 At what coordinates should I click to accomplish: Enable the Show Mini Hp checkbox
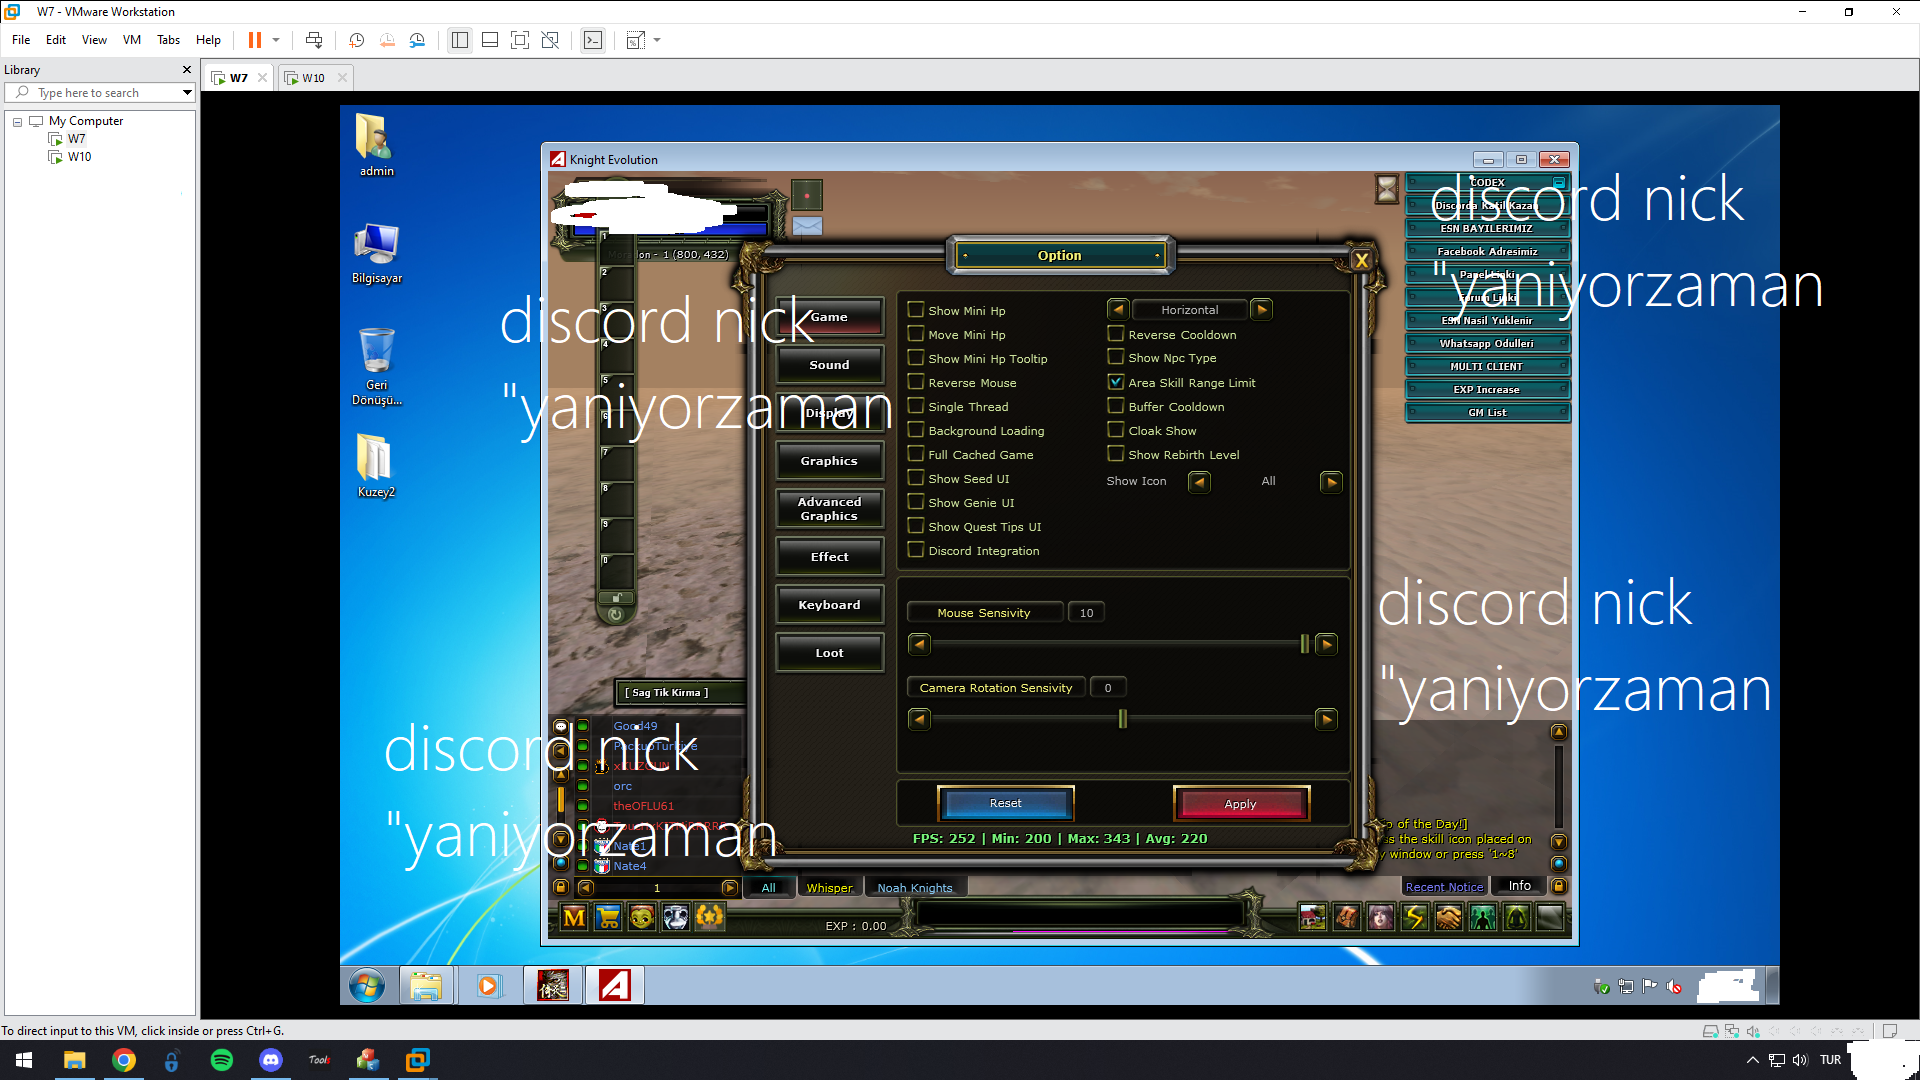click(x=915, y=310)
